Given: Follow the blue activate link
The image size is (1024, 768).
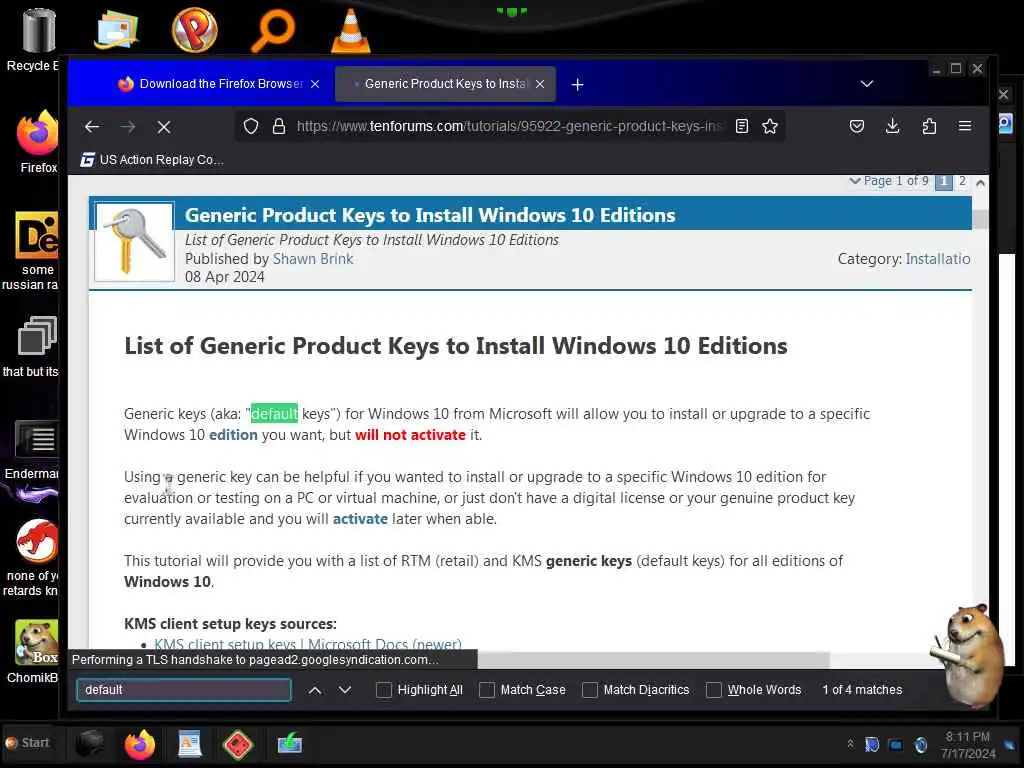Looking at the screenshot, I should coord(360,519).
